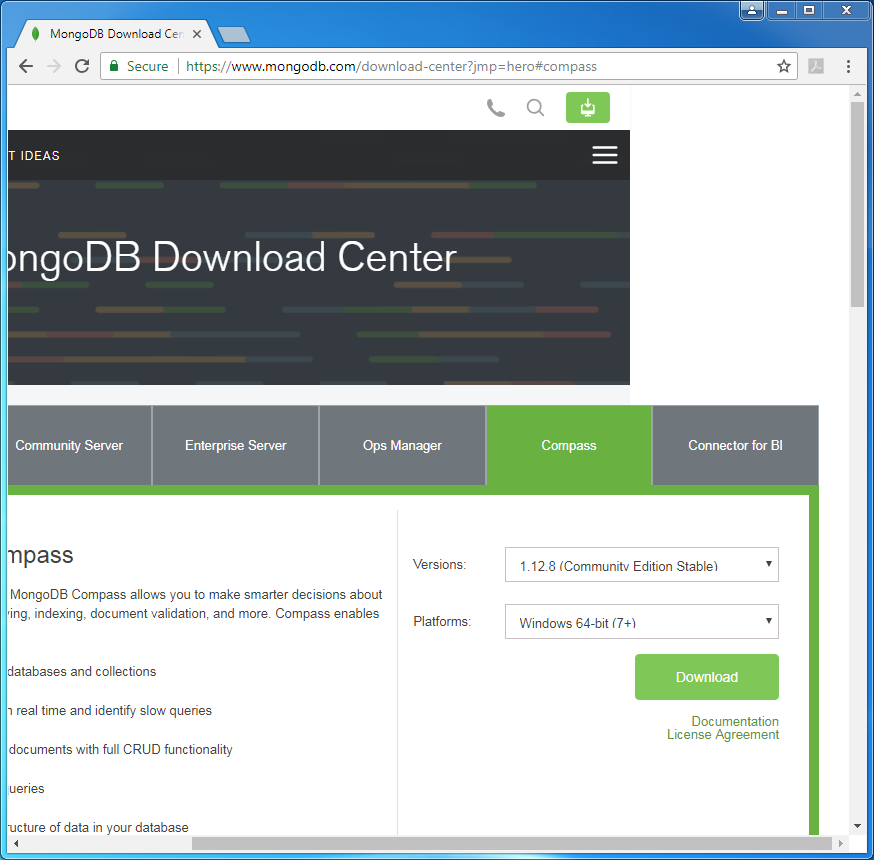Viewport: 874px width, 860px height.
Task: Click the Download Center page heading
Action: [x=232, y=257]
